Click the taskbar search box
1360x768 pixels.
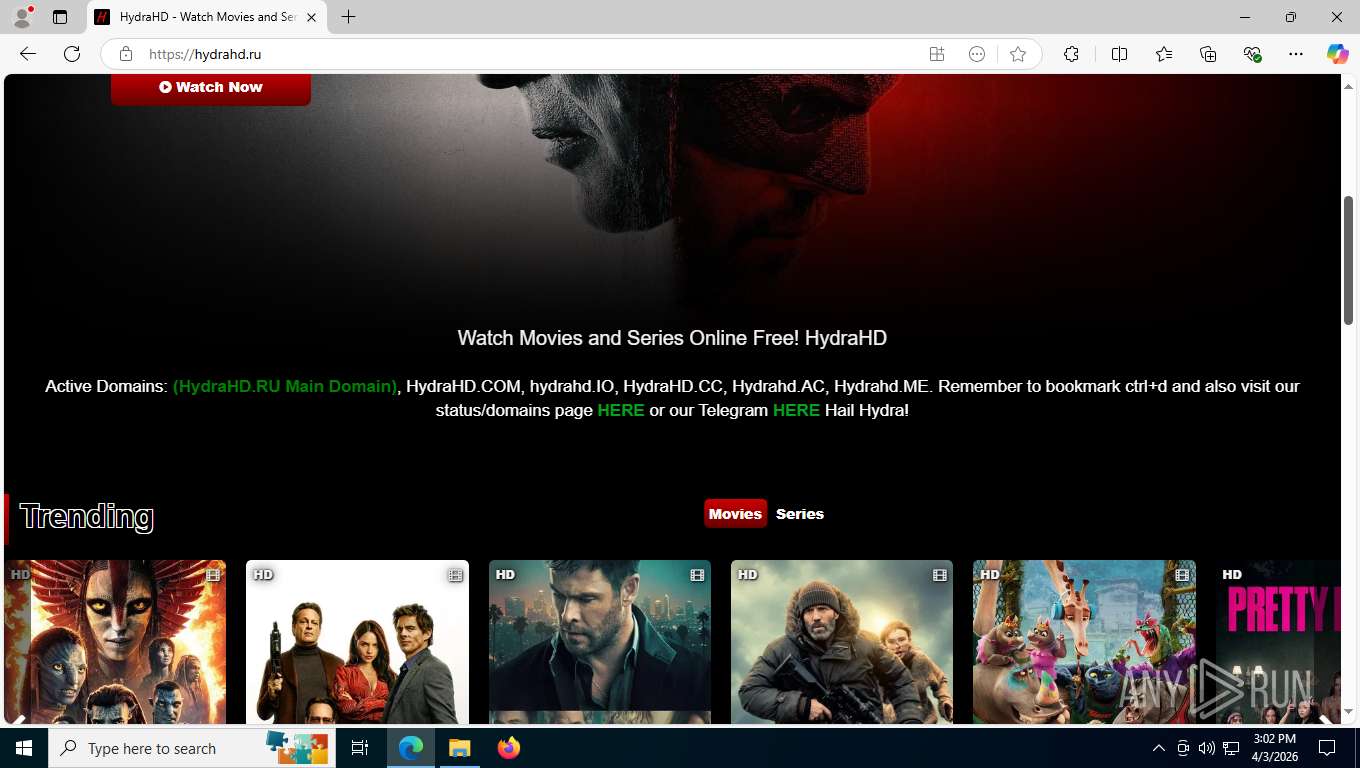tap(191, 748)
